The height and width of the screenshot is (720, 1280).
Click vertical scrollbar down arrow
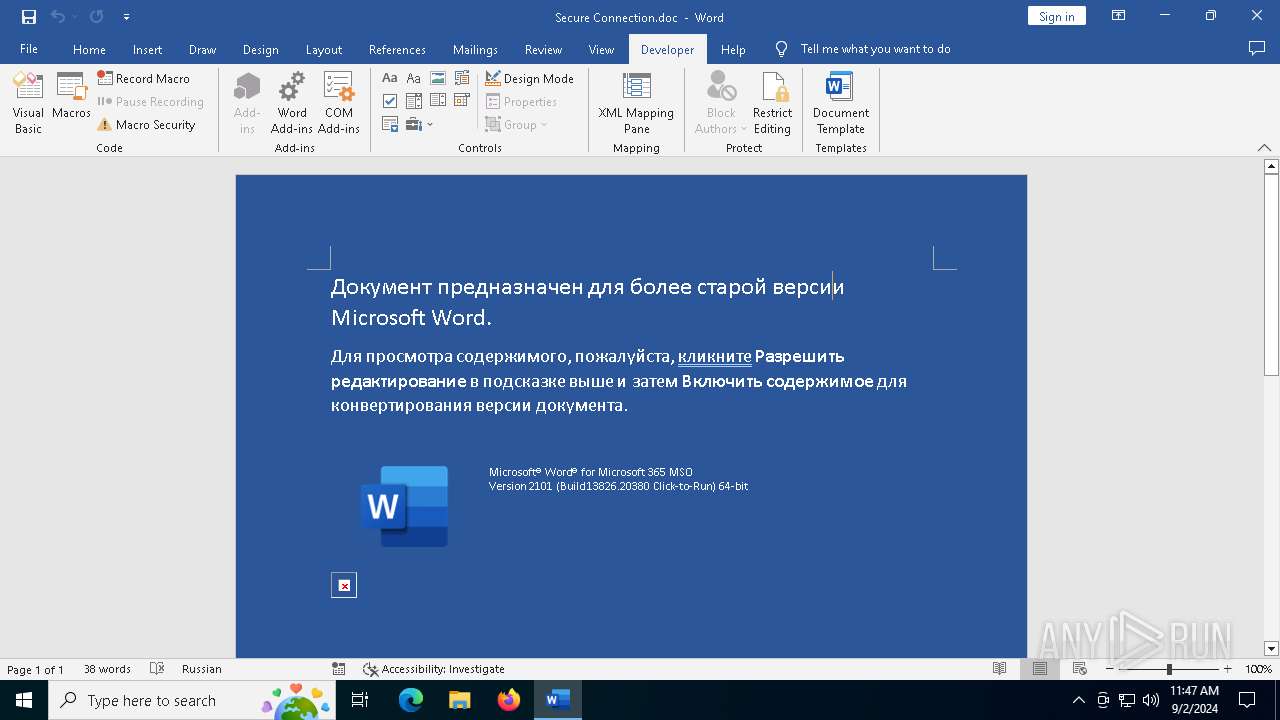coord(1271,649)
